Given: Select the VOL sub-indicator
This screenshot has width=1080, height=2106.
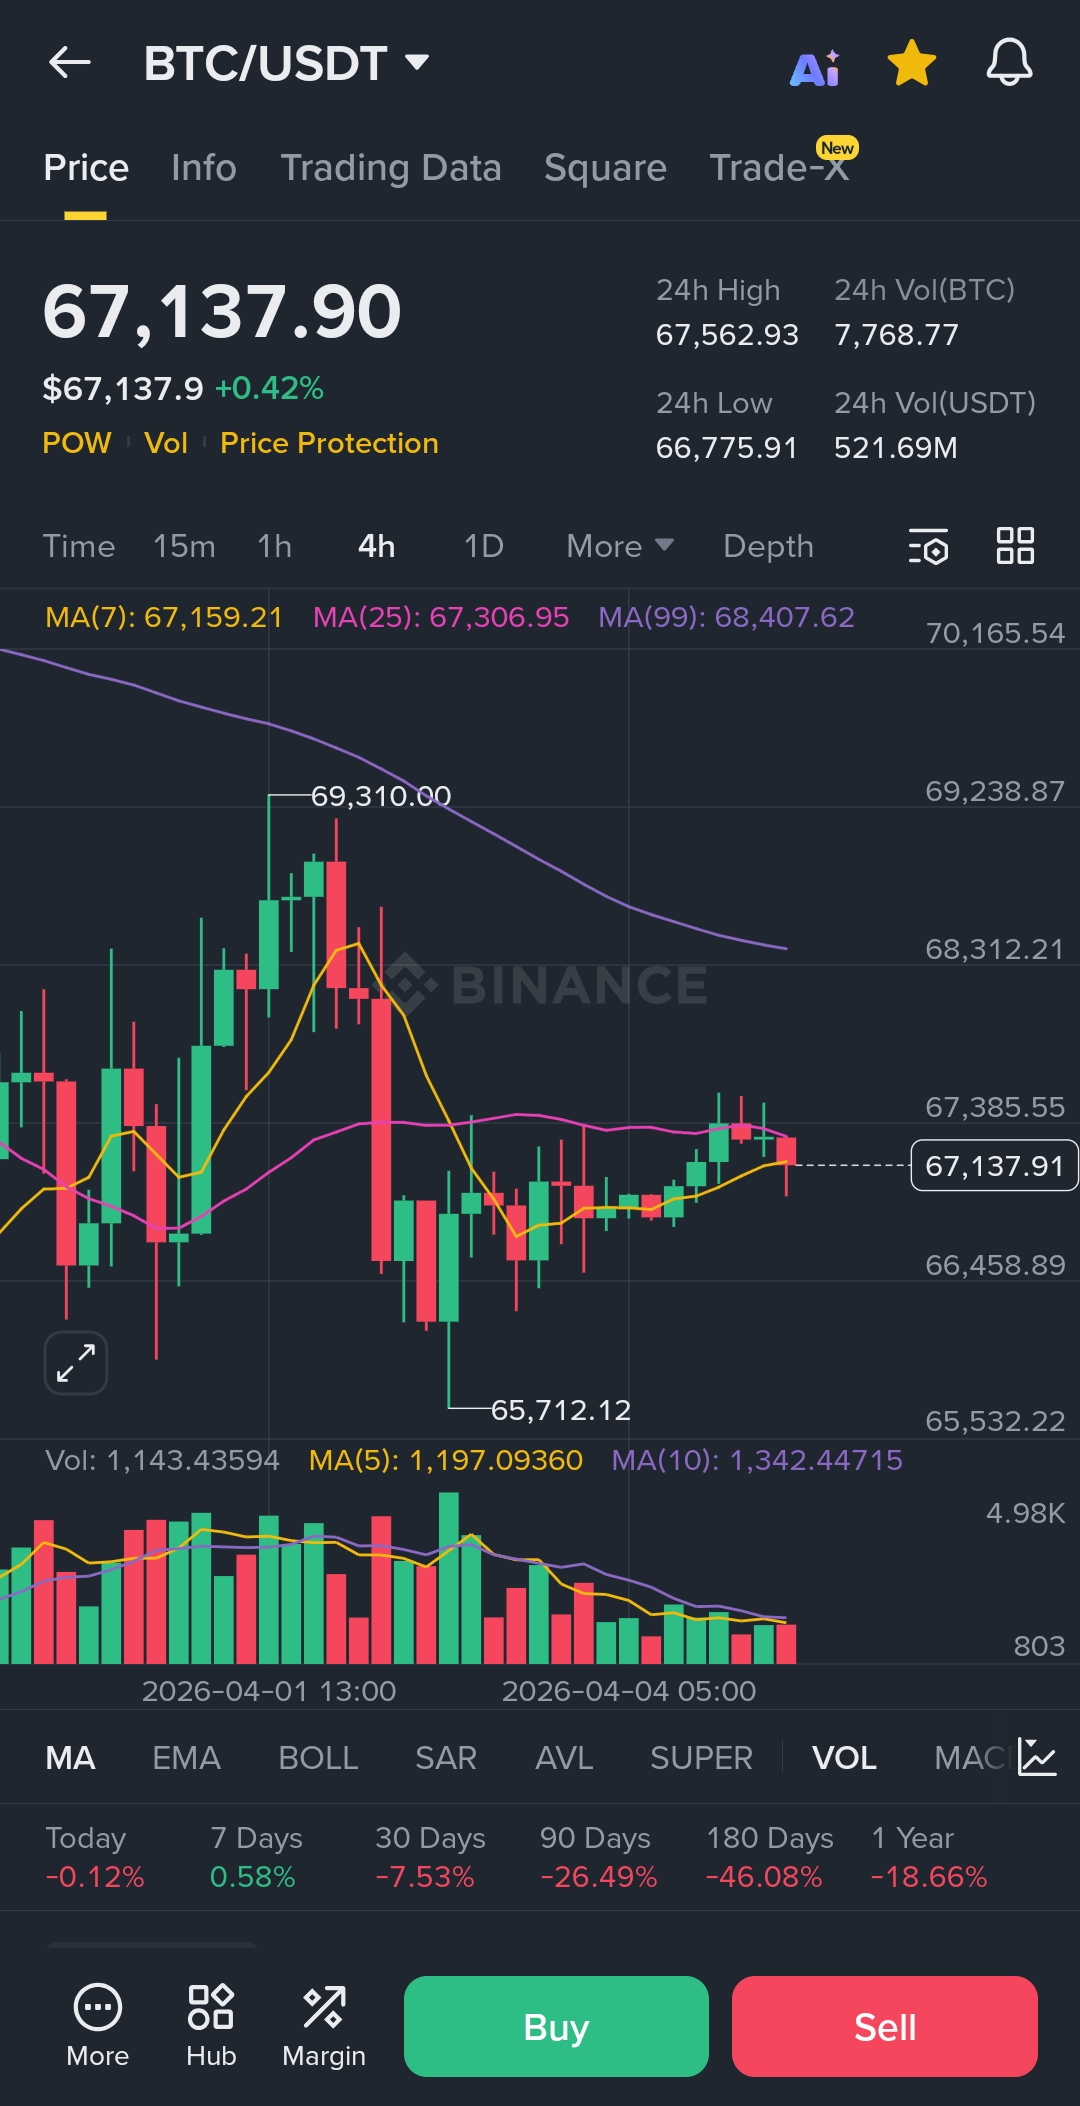Looking at the screenshot, I should tap(844, 1758).
